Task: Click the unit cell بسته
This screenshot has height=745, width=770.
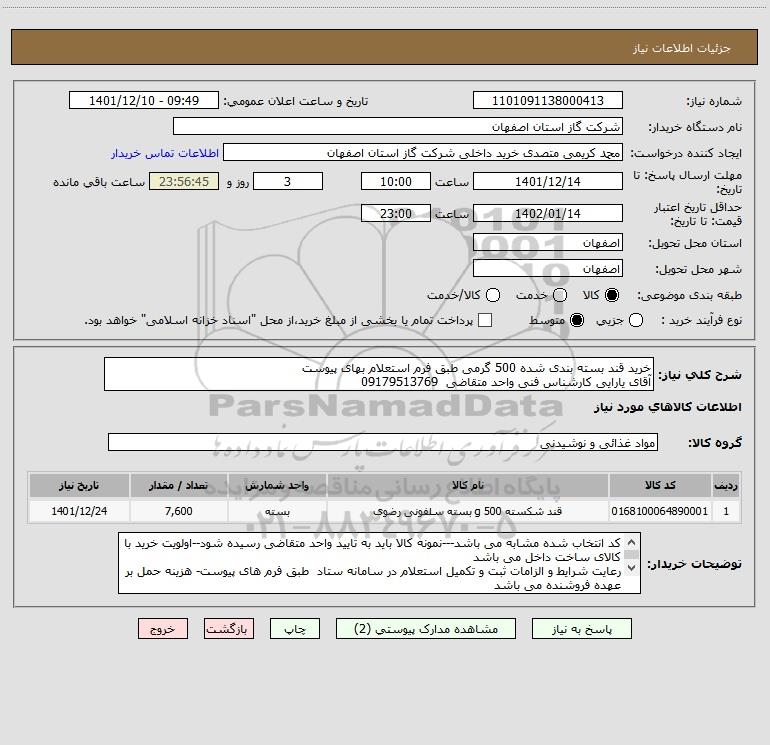Action: [x=277, y=511]
